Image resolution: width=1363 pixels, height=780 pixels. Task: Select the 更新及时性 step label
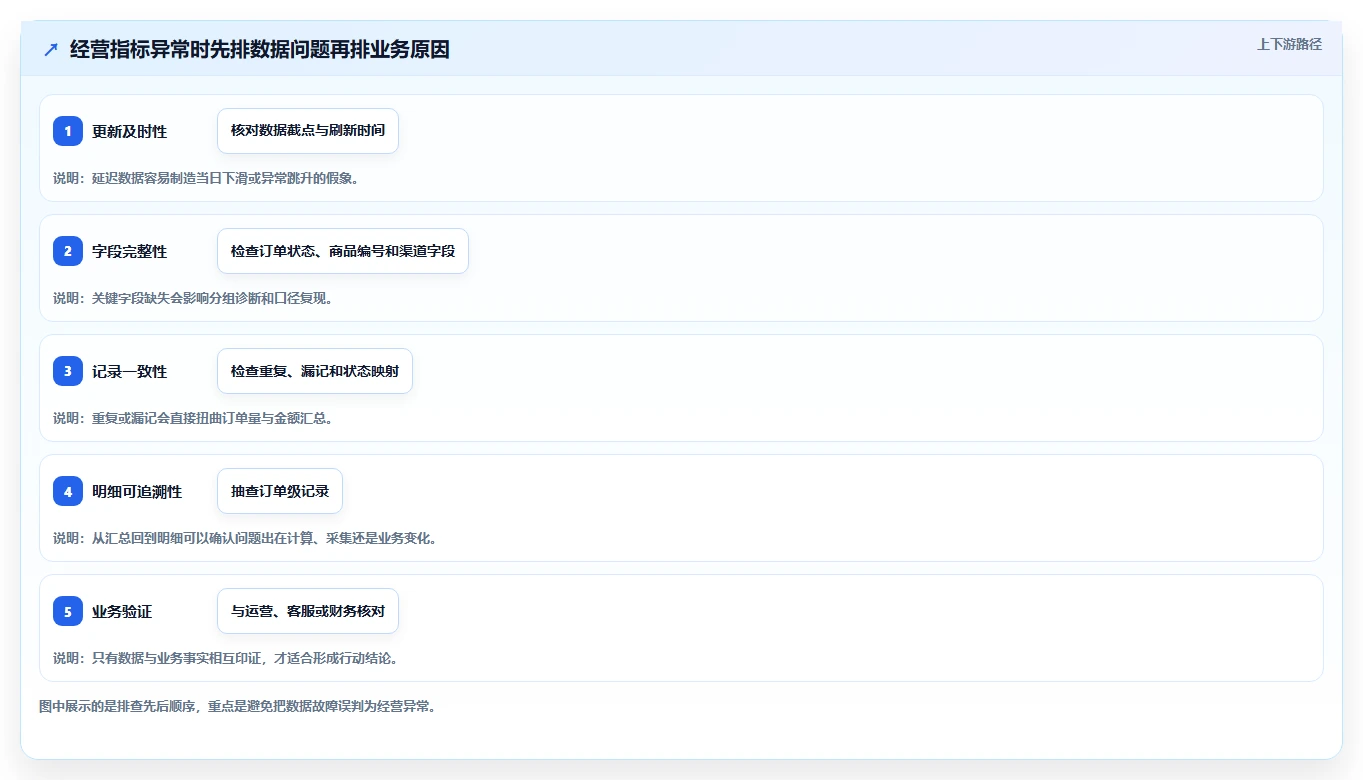[x=130, y=131]
